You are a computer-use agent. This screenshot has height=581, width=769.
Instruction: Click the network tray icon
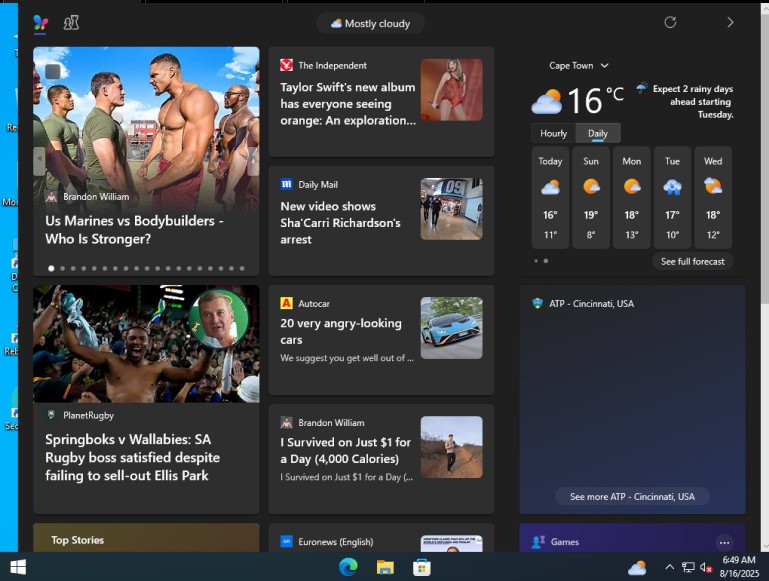tap(688, 567)
